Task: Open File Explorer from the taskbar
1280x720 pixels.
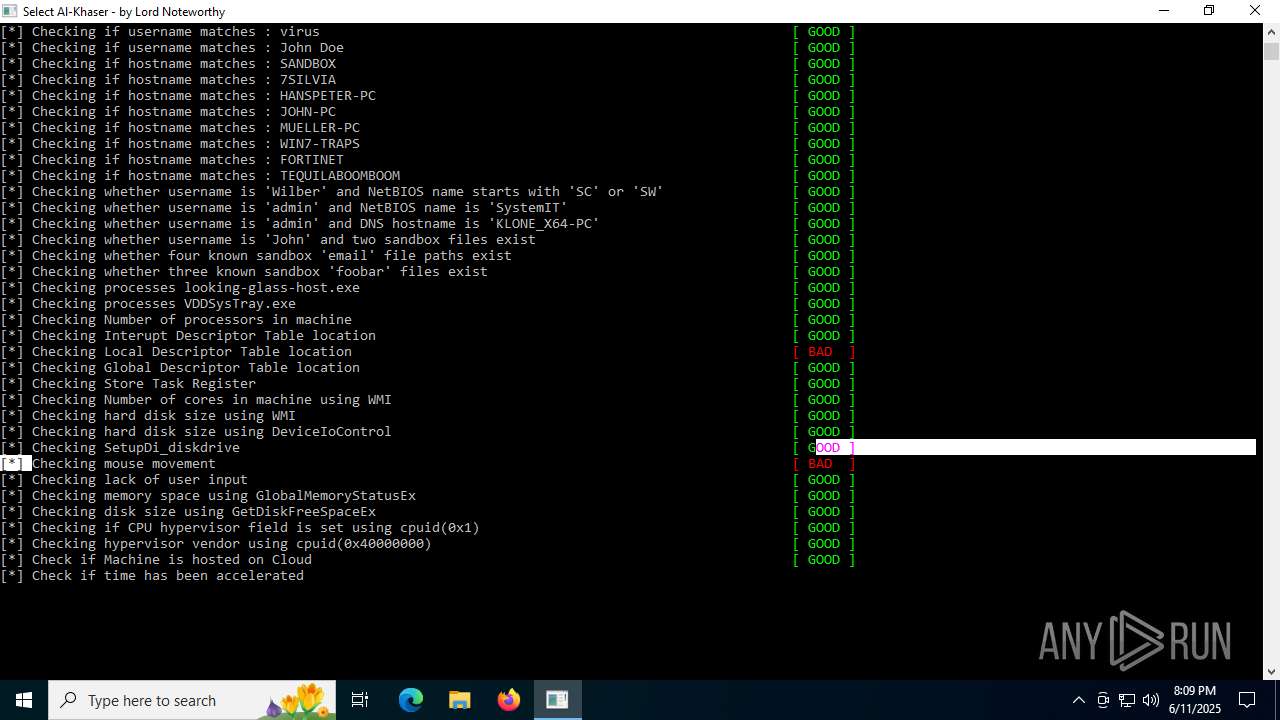Action: tap(460, 700)
